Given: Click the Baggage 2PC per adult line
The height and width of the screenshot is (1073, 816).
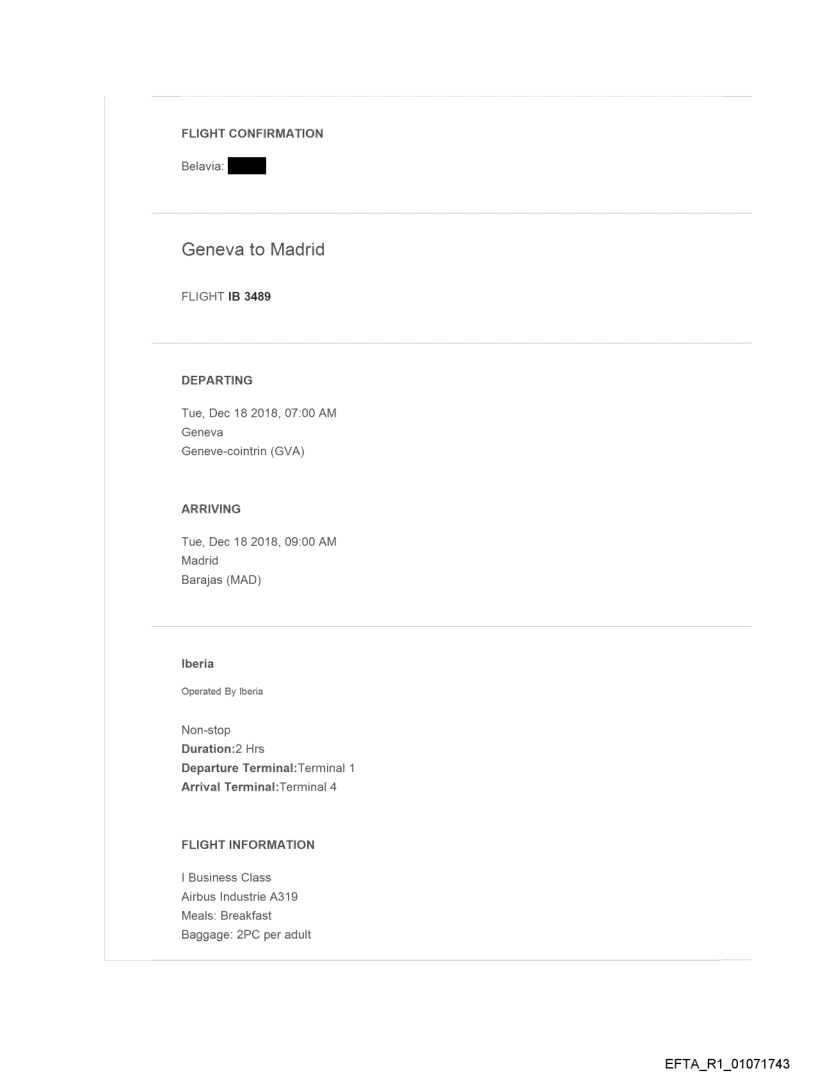Looking at the screenshot, I should coord(239,934).
